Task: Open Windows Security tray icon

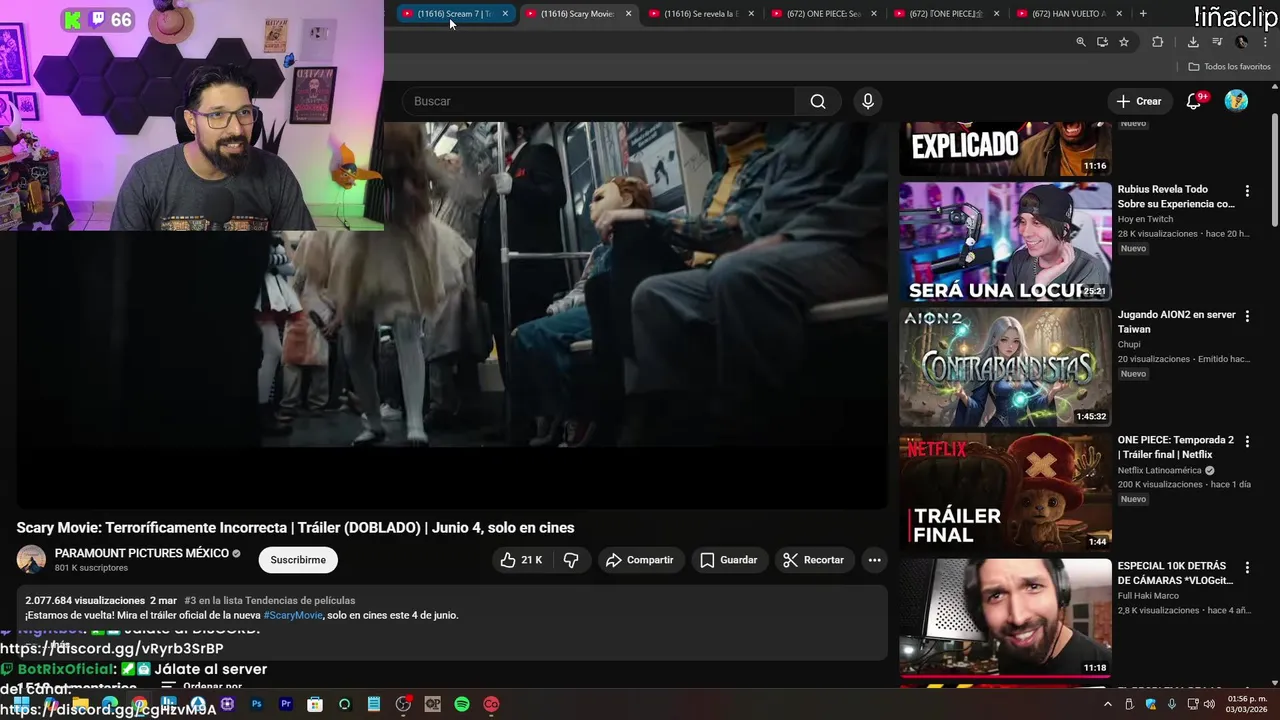Action: (x=1151, y=704)
